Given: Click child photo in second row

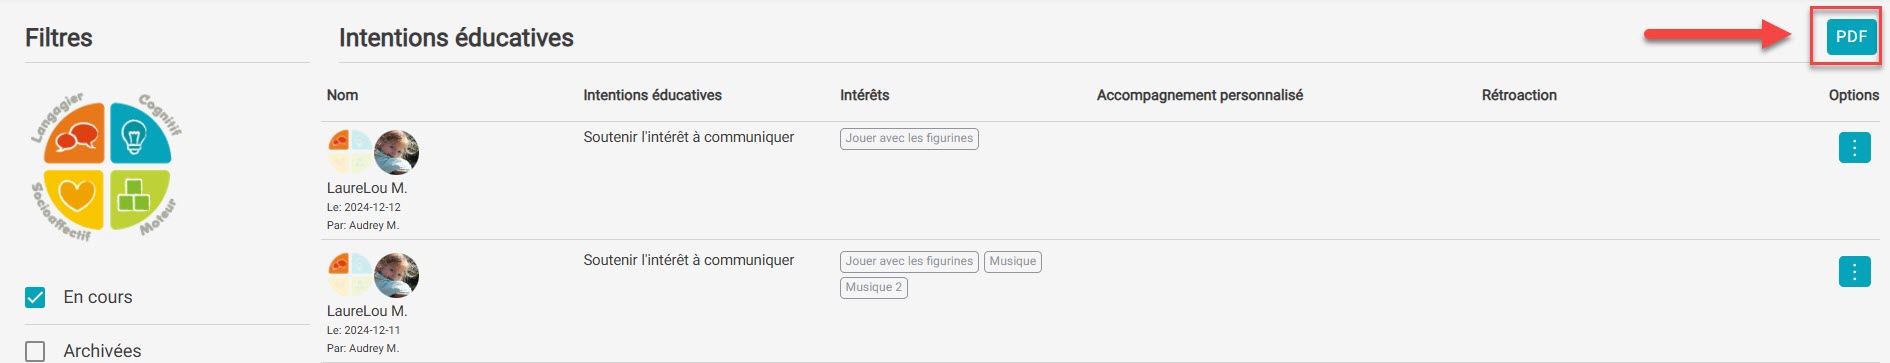Looking at the screenshot, I should pyautogui.click(x=396, y=275).
